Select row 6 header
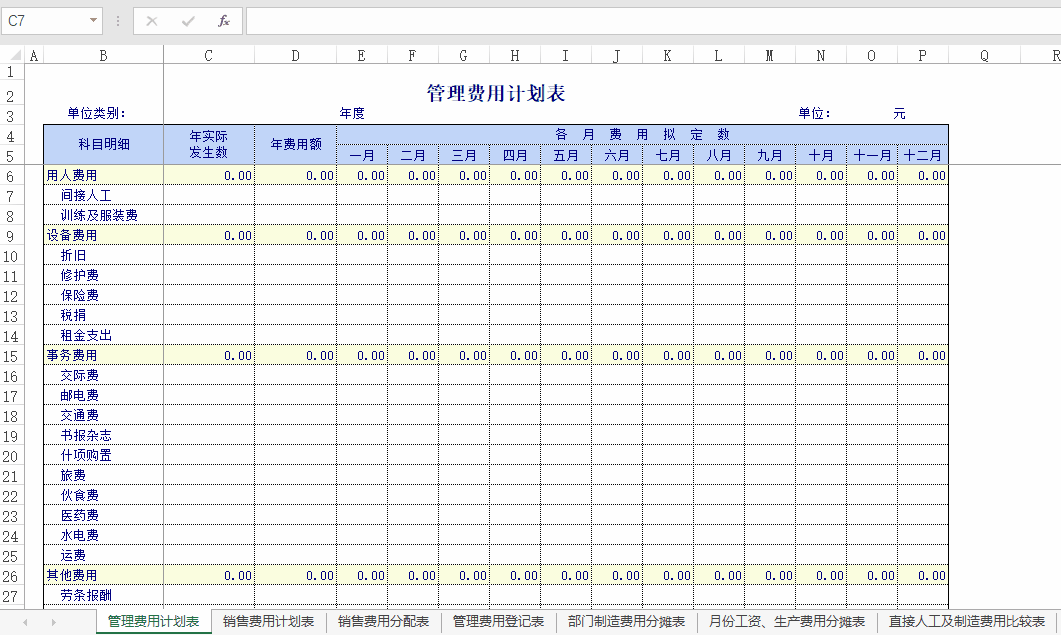This screenshot has width=1061, height=635. [x=10, y=176]
